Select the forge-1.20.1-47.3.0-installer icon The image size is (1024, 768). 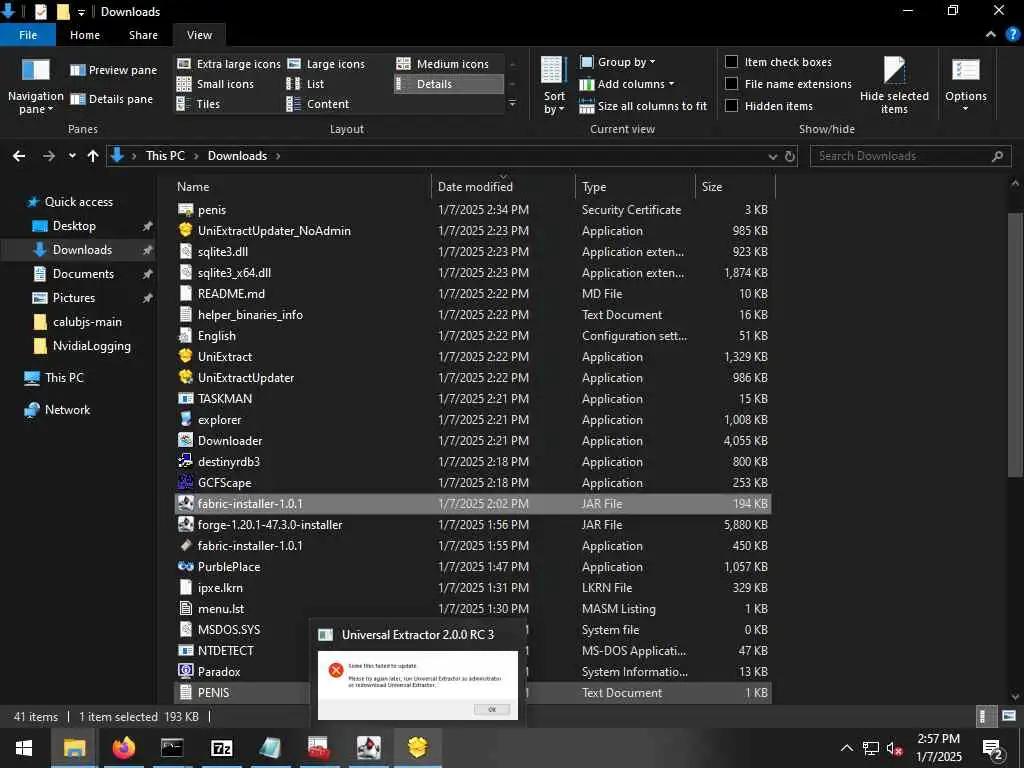185,524
